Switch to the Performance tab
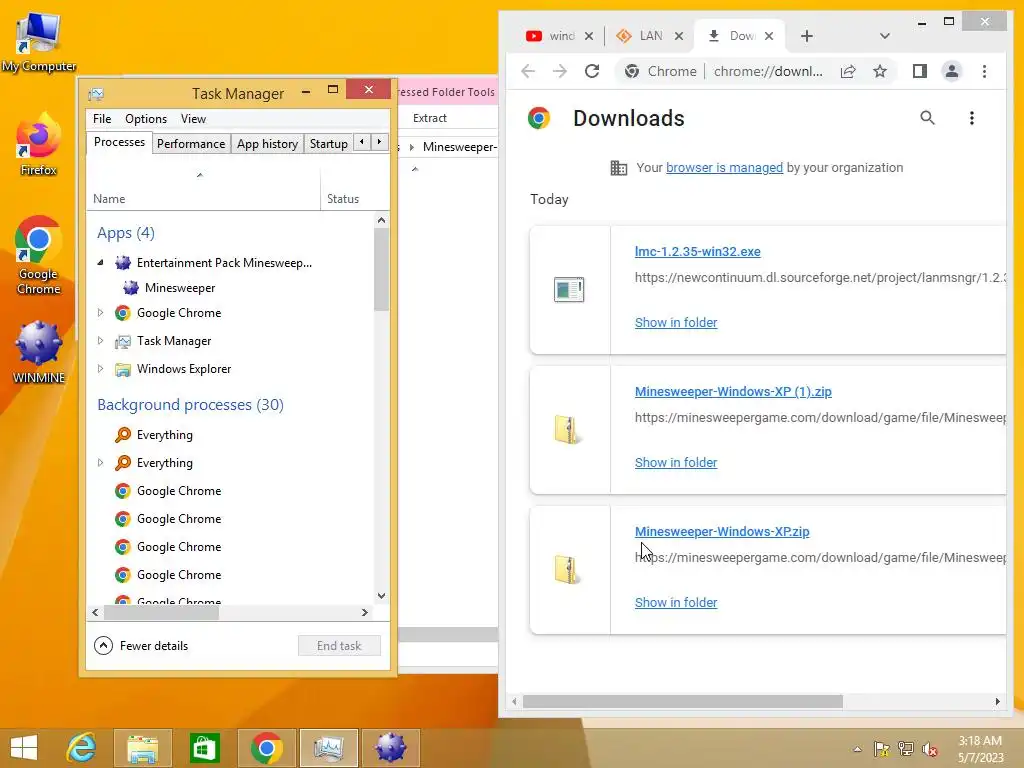Image resolution: width=1024 pixels, height=768 pixels. pyautogui.click(x=191, y=144)
